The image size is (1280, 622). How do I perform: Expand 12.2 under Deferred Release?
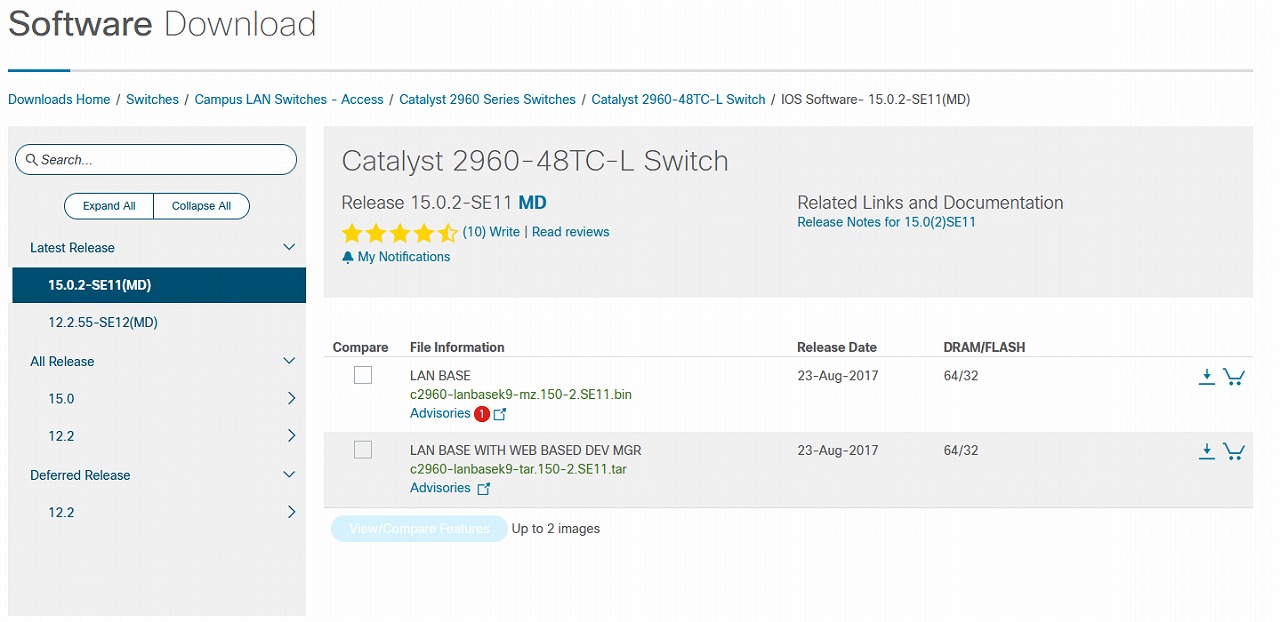291,512
